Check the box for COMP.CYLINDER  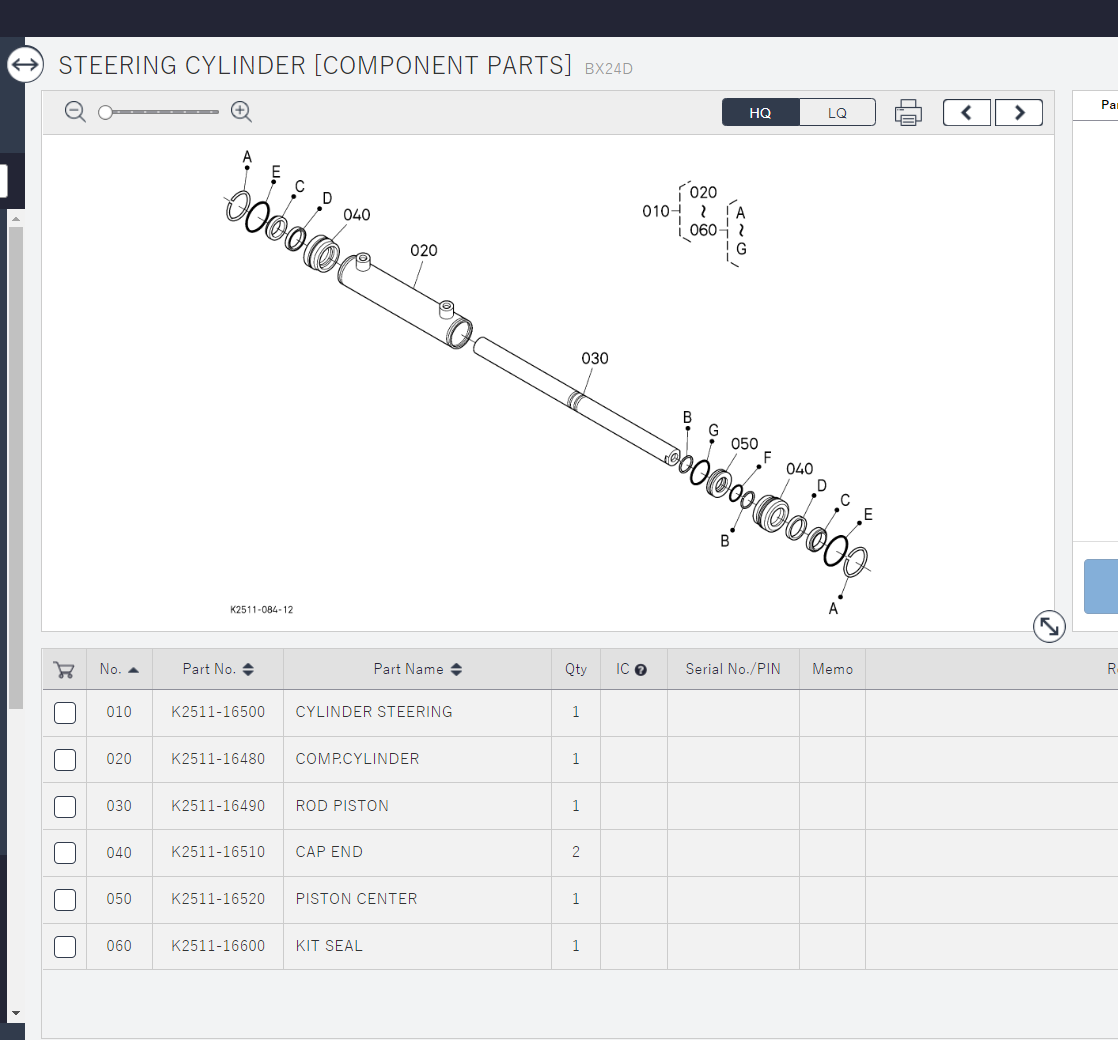65,759
